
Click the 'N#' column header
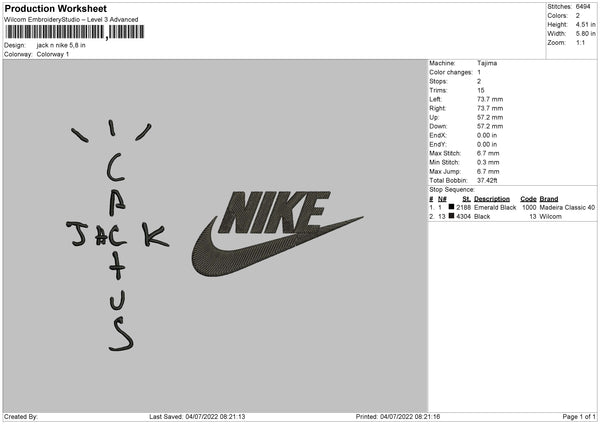click(x=442, y=199)
